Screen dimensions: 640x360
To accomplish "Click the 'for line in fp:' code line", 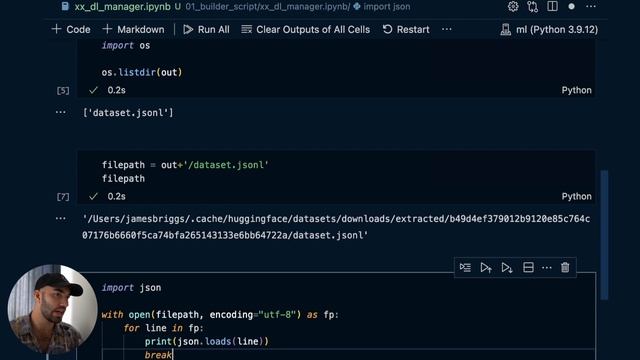I will 163,328.
